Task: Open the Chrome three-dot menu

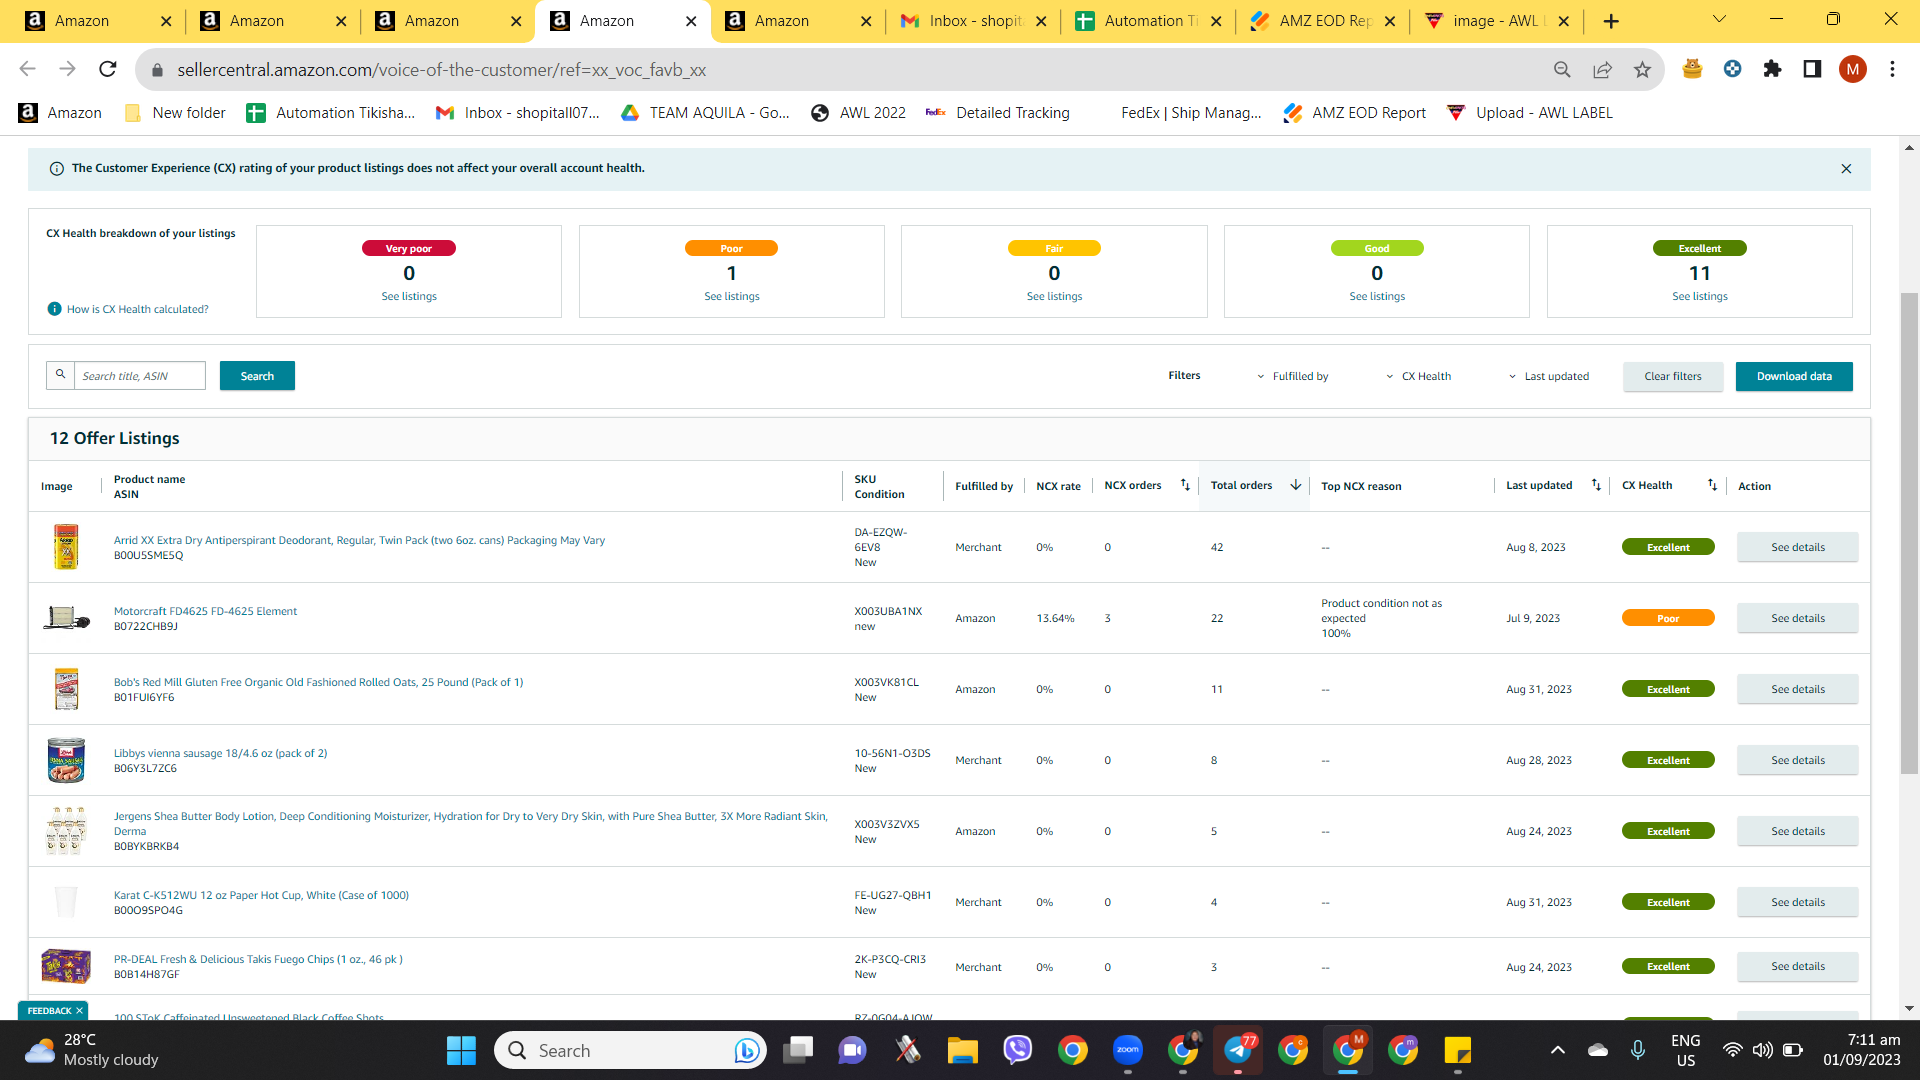Action: (1892, 69)
